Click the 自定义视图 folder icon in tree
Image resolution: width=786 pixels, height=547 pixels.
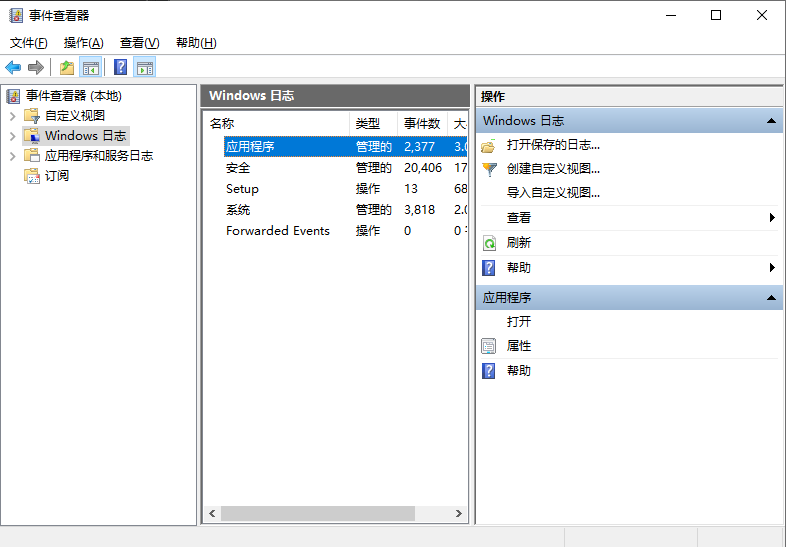[x=32, y=116]
